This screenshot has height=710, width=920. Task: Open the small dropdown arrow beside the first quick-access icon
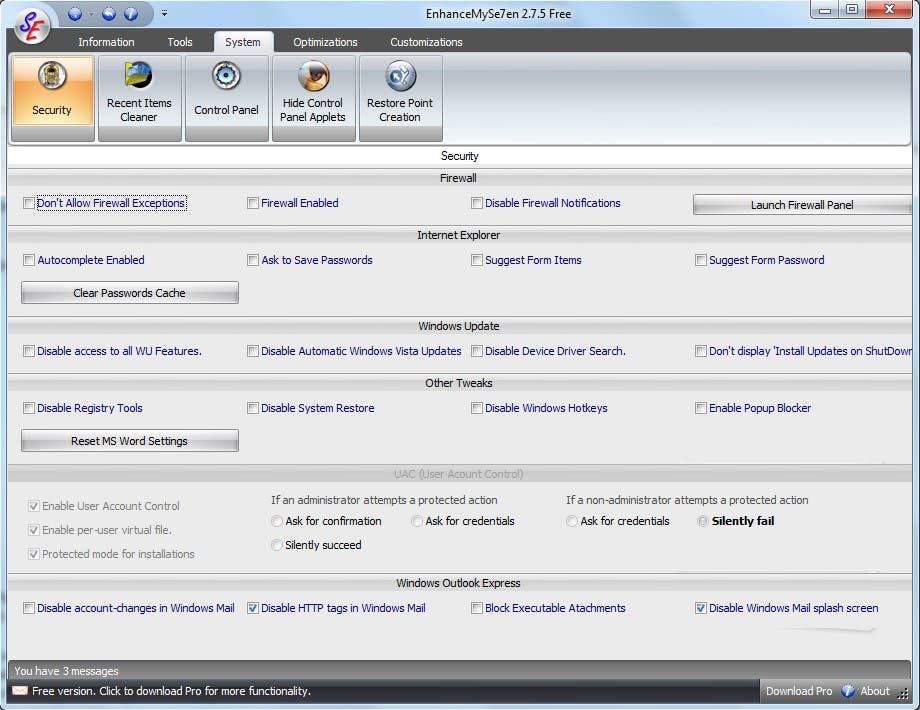91,13
